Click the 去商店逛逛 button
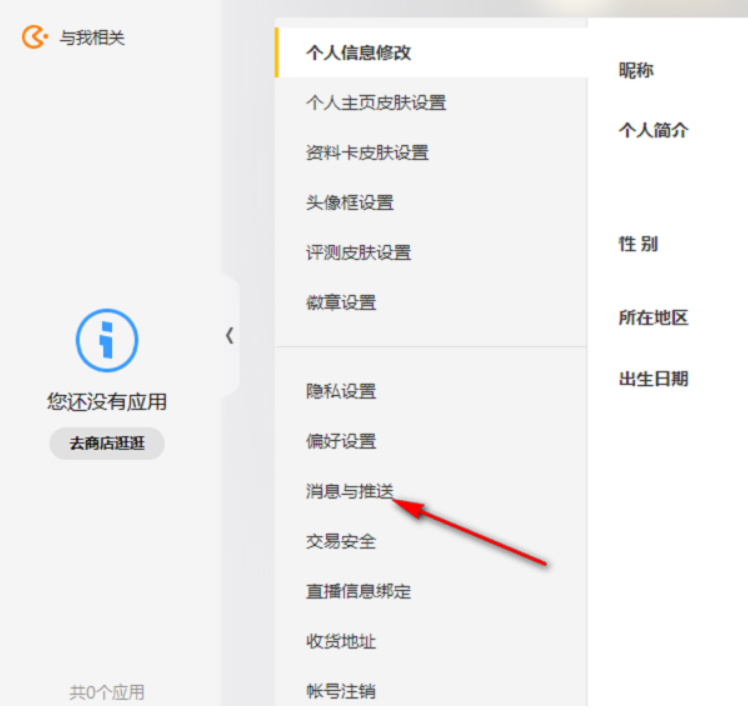The width and height of the screenshot is (748, 712). pos(107,443)
